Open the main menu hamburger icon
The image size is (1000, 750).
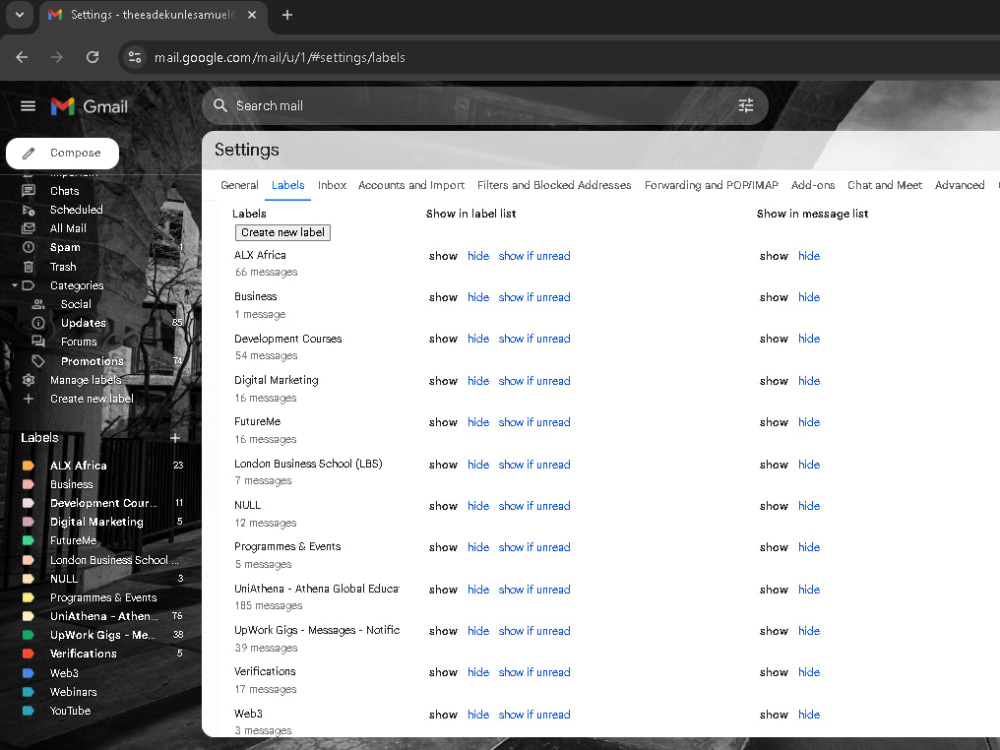point(28,106)
